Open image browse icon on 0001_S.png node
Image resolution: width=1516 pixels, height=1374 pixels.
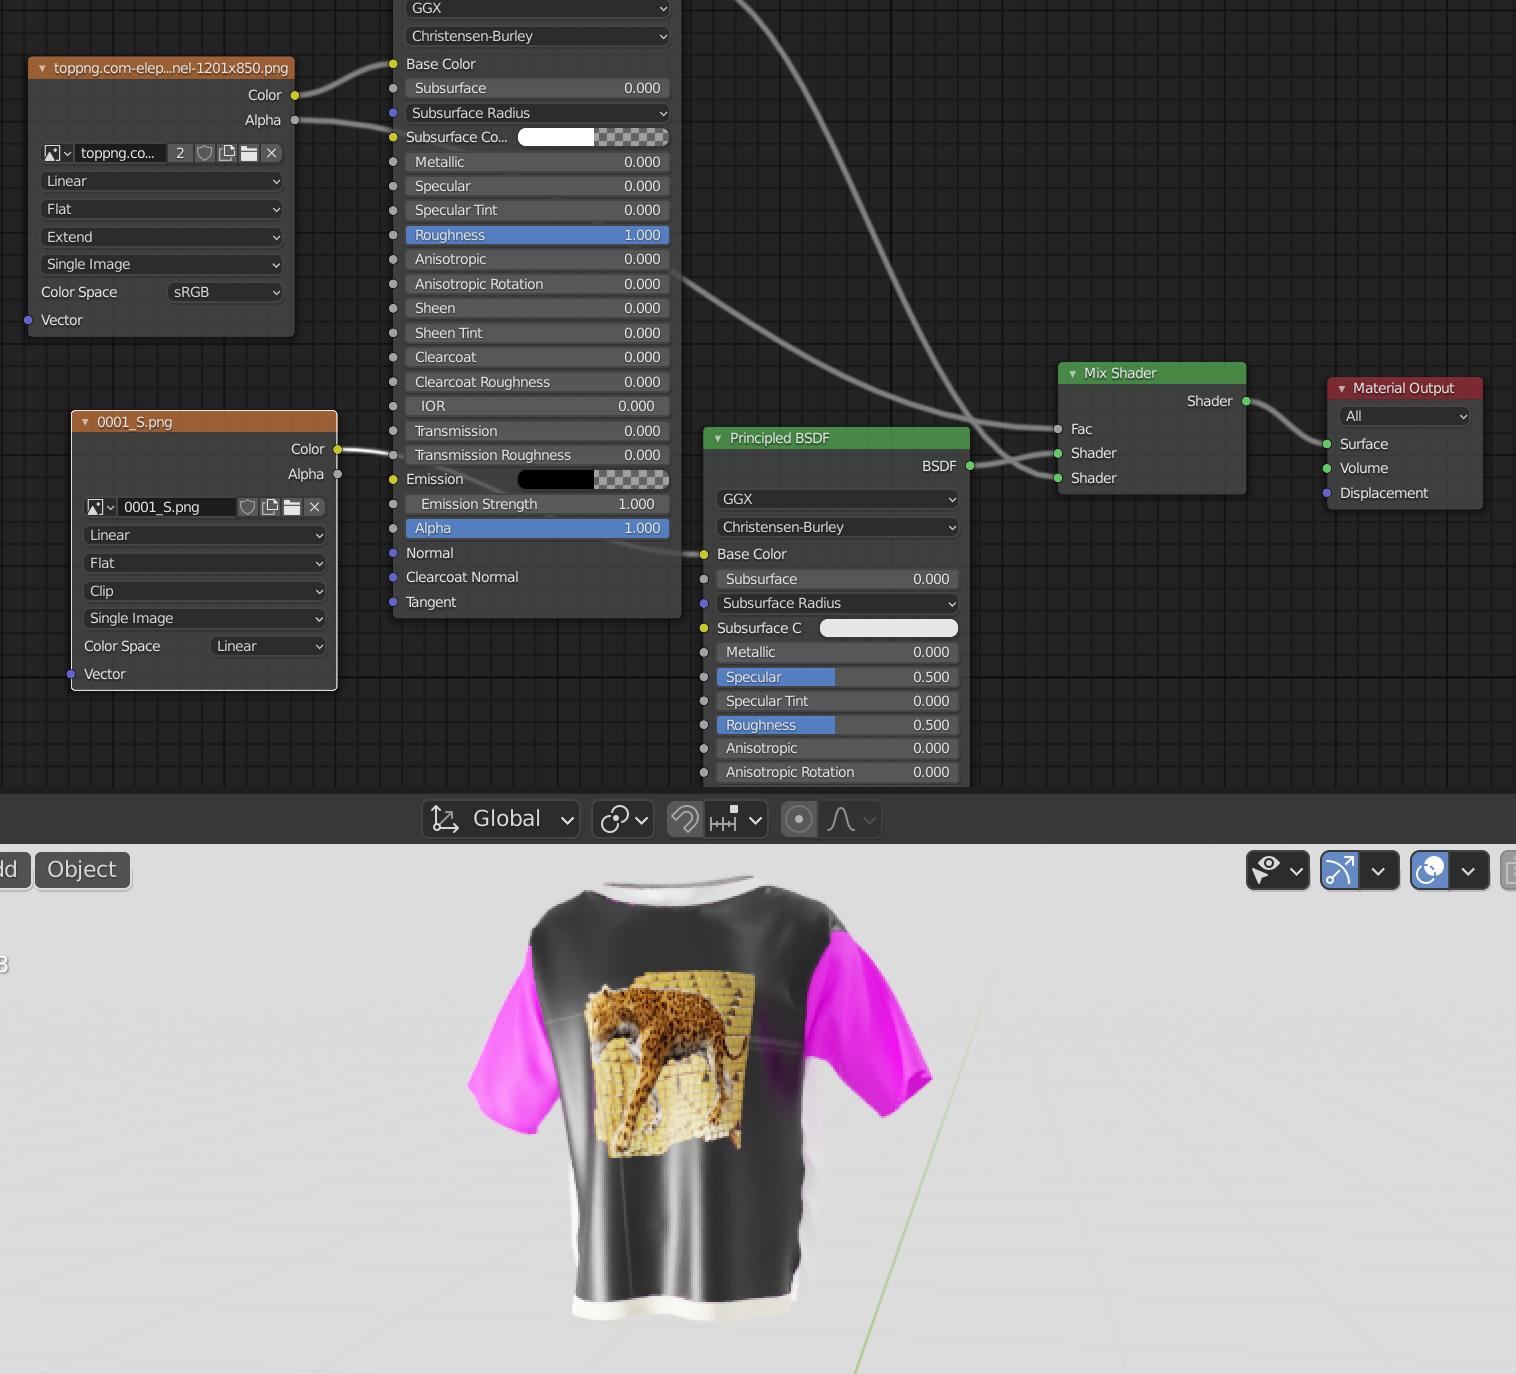click(100, 507)
